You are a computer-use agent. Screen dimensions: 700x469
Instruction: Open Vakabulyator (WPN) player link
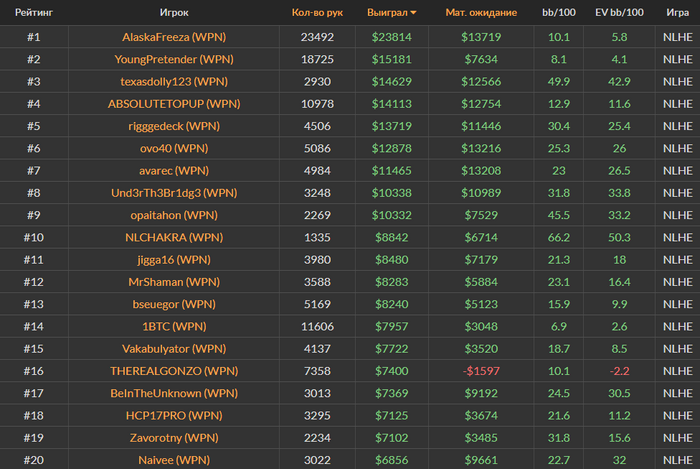click(x=174, y=349)
